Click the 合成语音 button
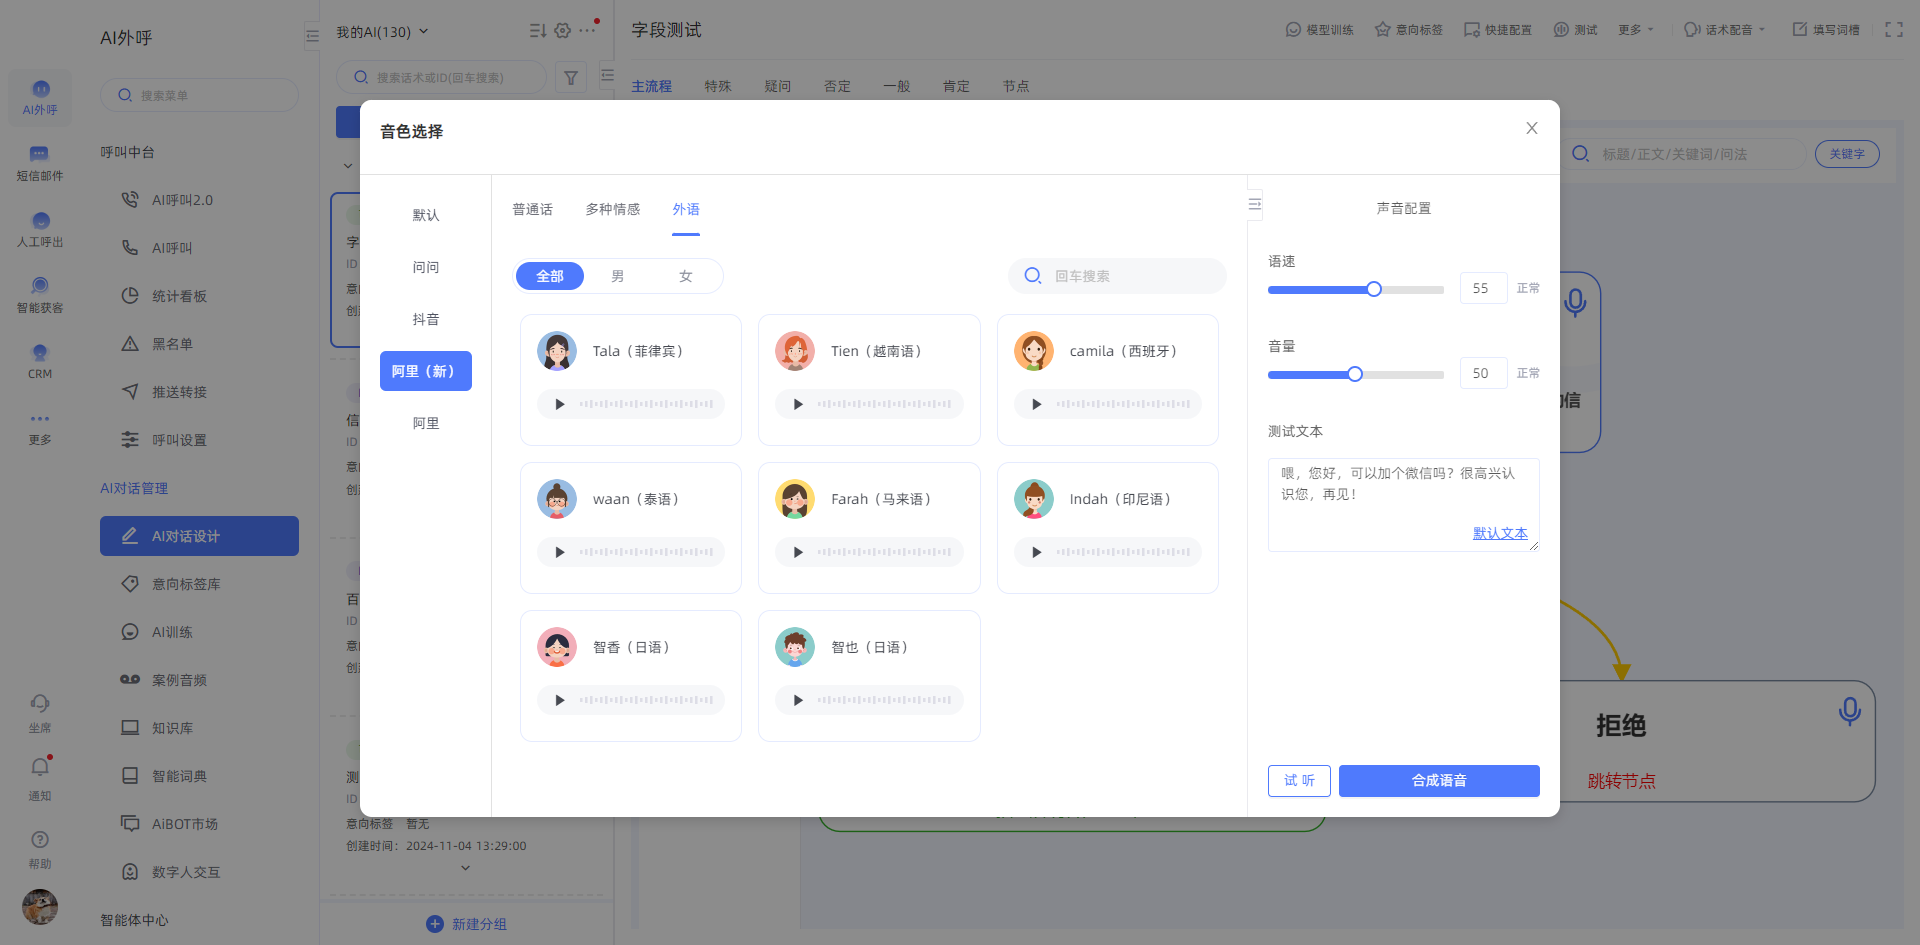 click(x=1439, y=781)
